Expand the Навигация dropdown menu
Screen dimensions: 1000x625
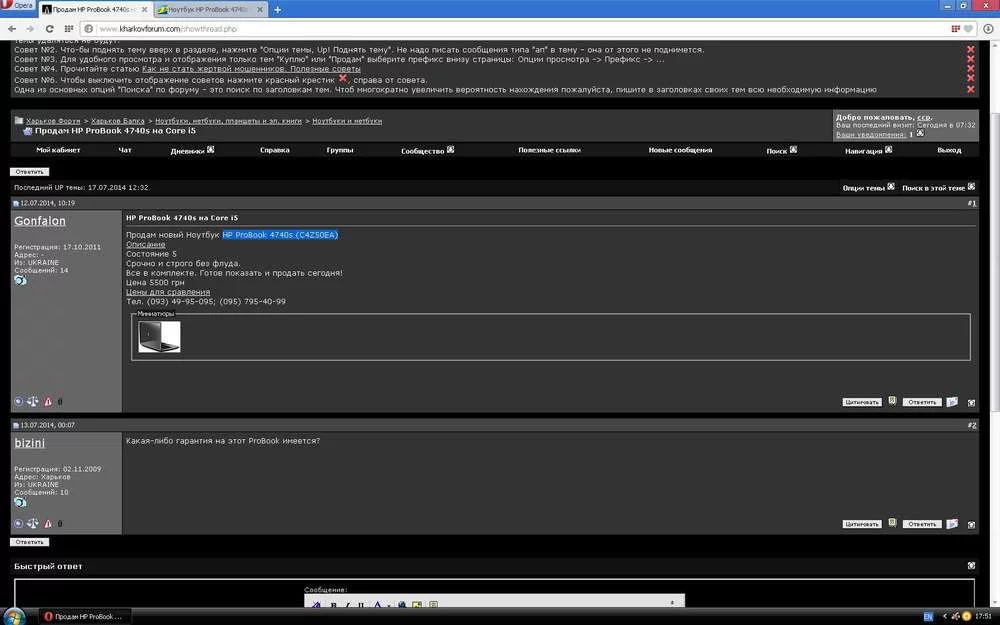tap(888, 150)
